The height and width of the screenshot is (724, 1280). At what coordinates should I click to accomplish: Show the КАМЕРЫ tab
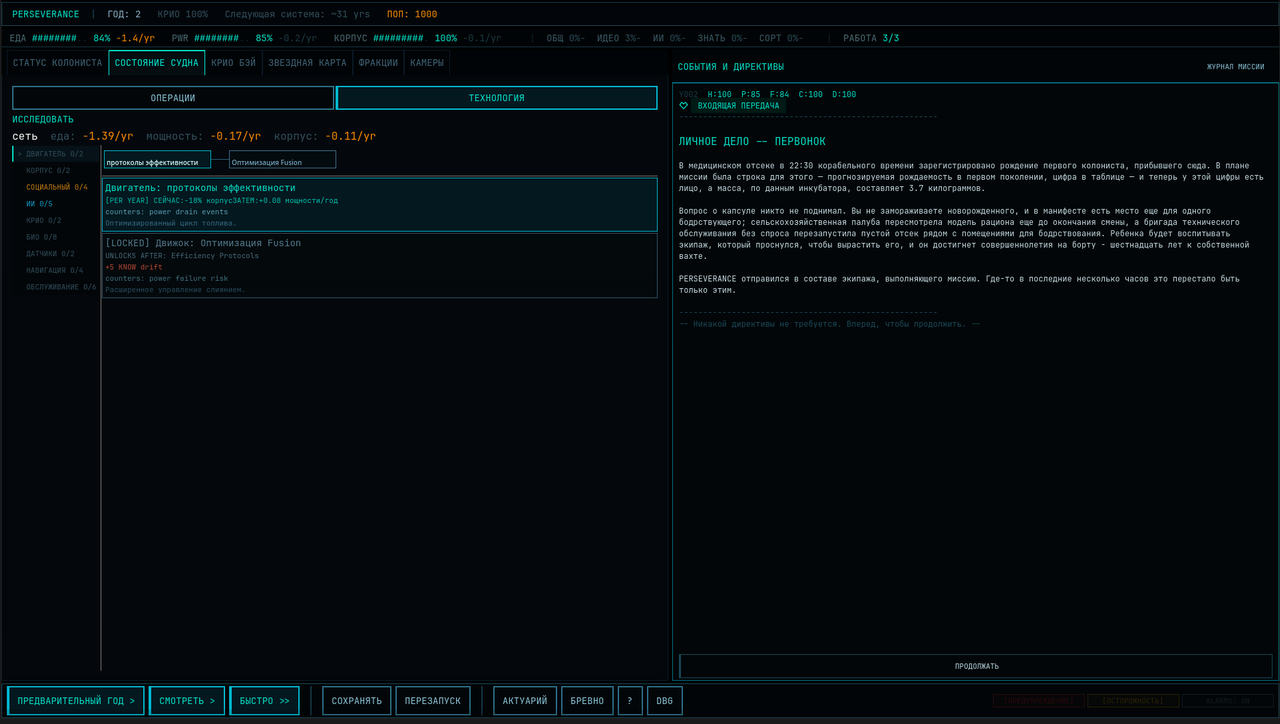point(427,63)
